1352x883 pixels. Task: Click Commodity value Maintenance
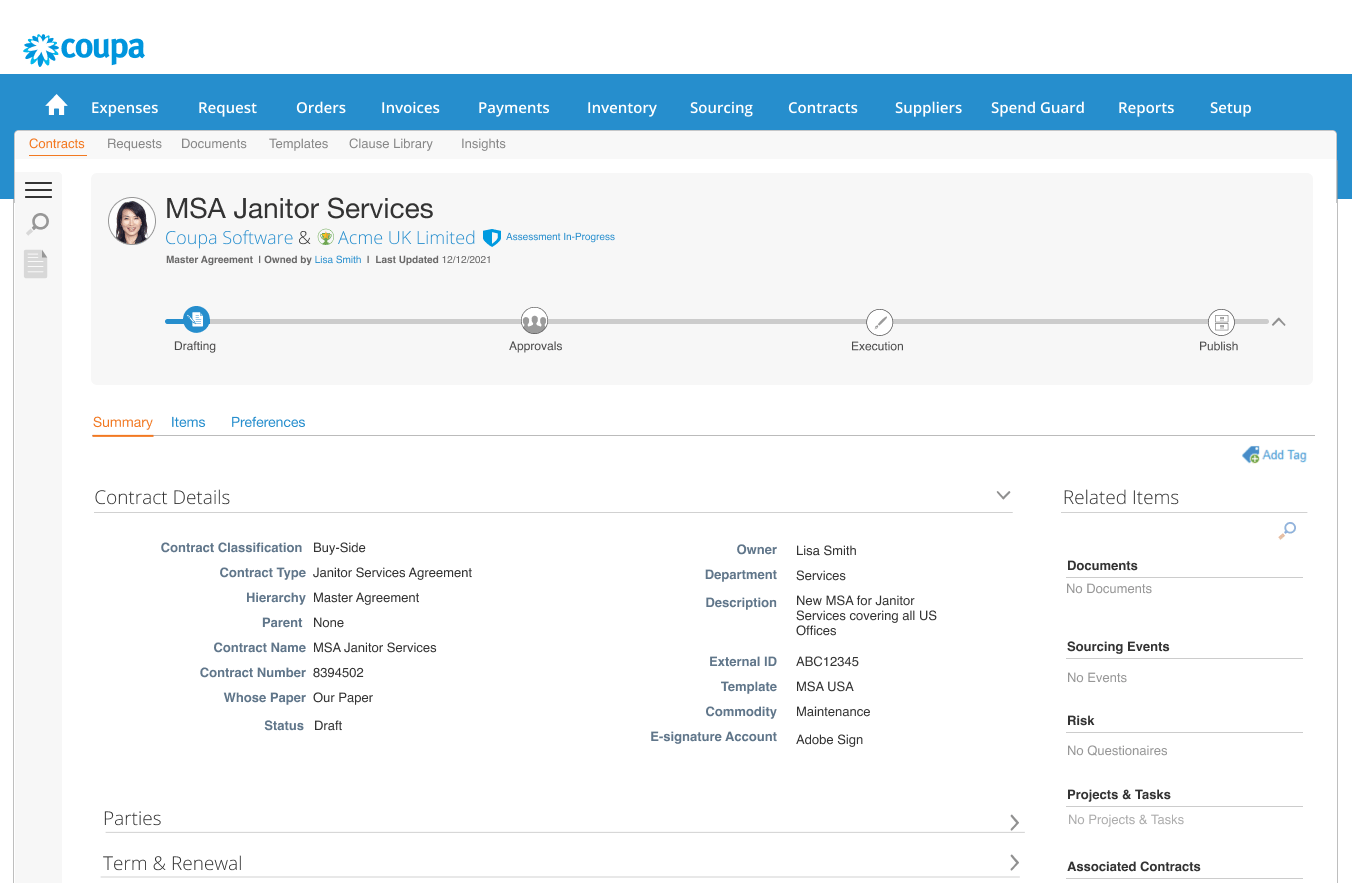tap(833, 712)
